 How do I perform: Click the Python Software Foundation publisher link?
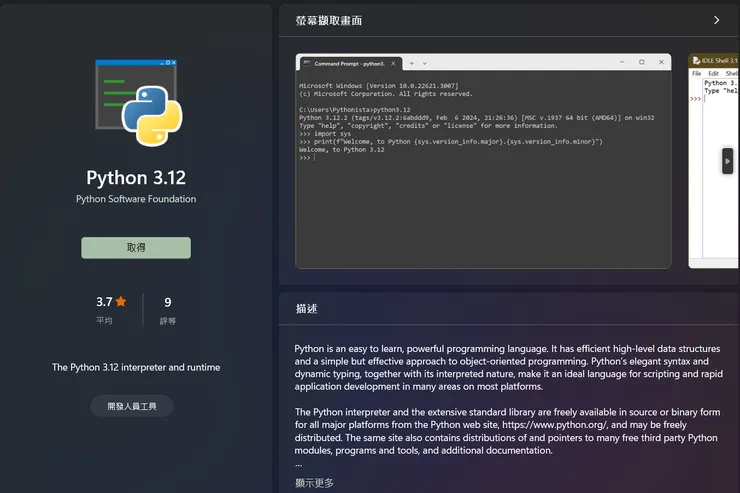pyautogui.click(x=136, y=199)
